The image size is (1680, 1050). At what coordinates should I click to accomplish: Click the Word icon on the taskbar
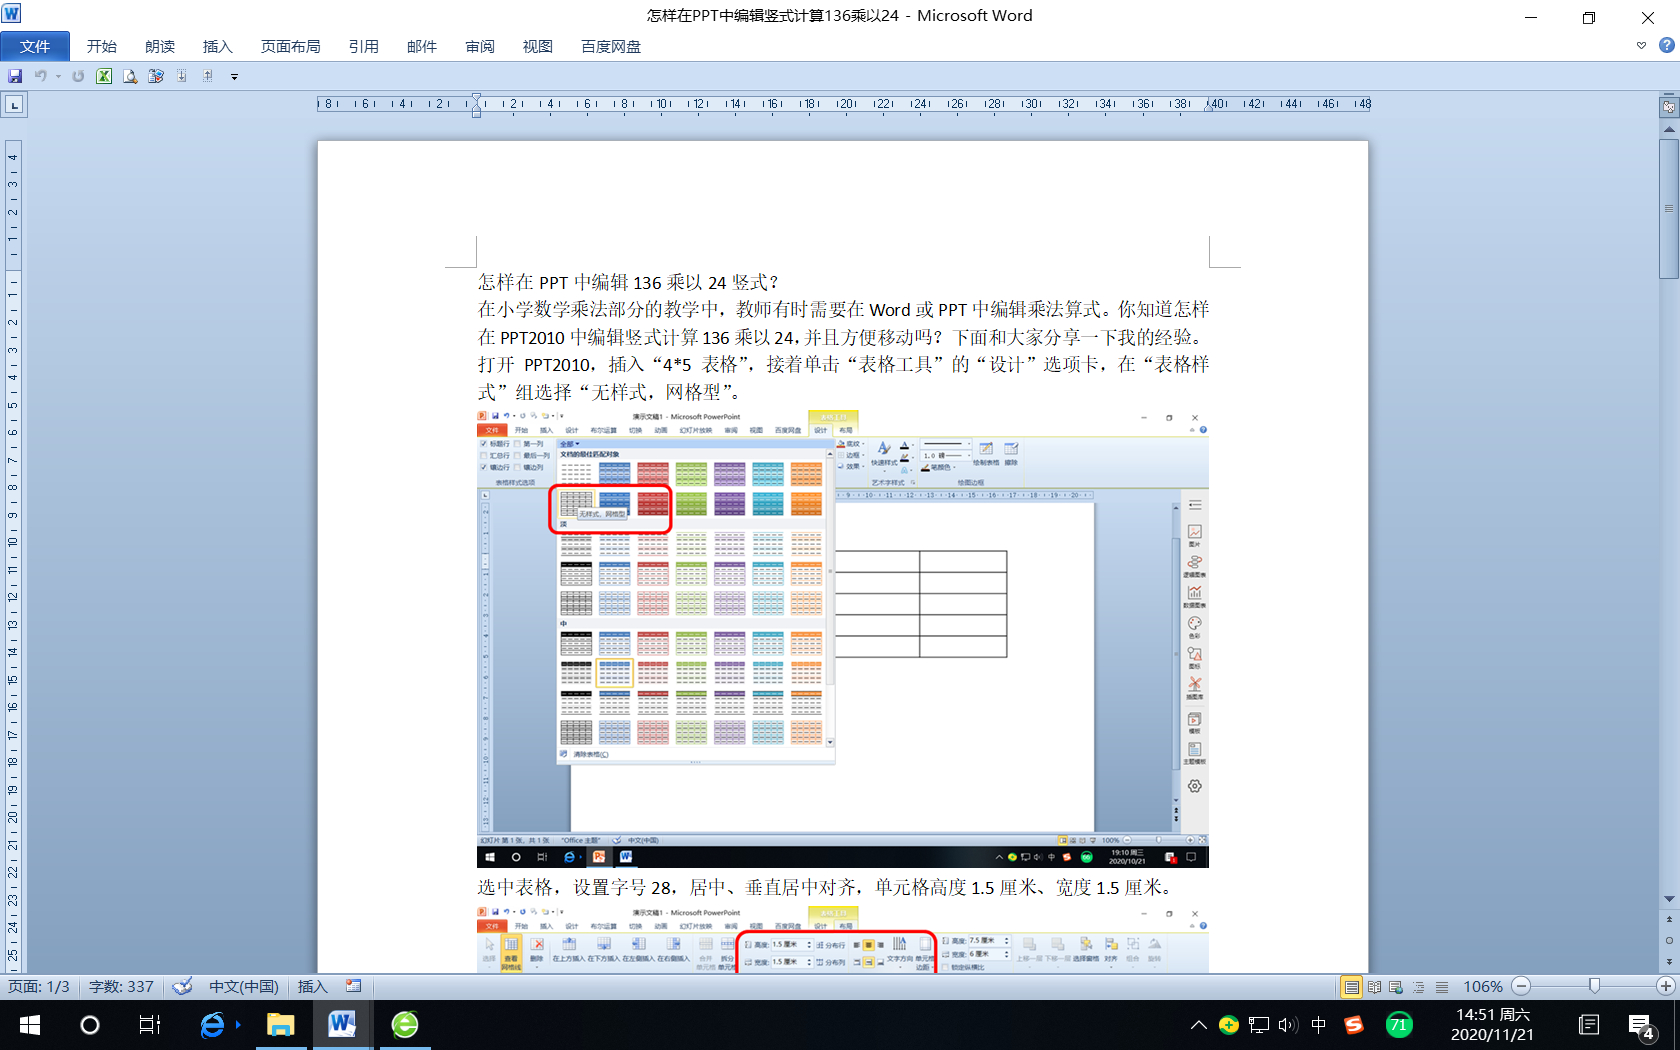click(x=342, y=1025)
